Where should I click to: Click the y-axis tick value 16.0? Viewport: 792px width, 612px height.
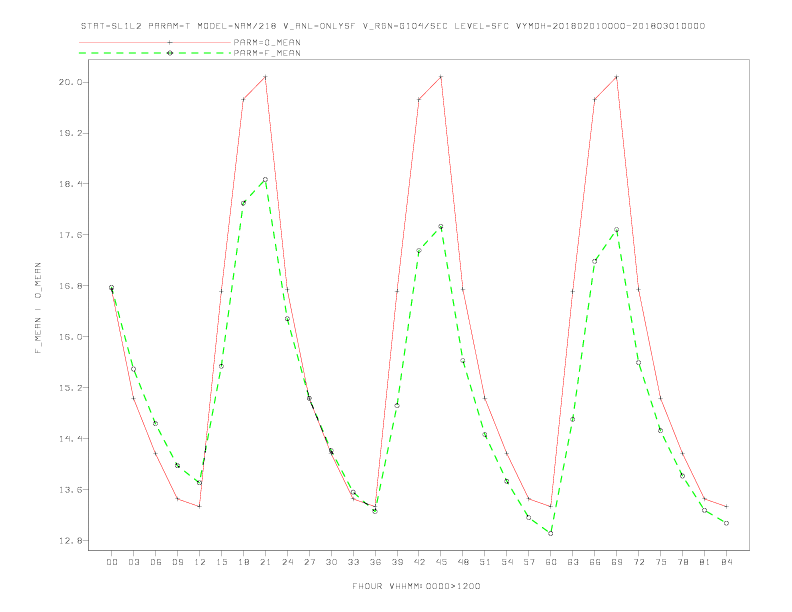coord(71,337)
